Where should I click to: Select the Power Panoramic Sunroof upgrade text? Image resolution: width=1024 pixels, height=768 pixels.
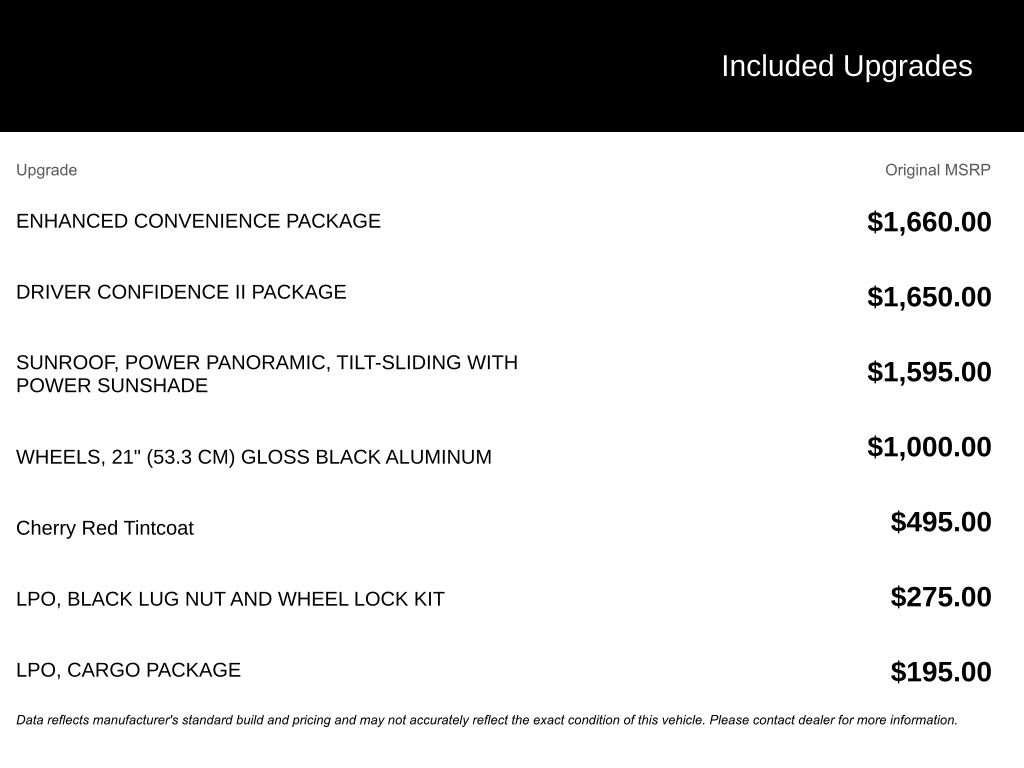[x=266, y=374]
